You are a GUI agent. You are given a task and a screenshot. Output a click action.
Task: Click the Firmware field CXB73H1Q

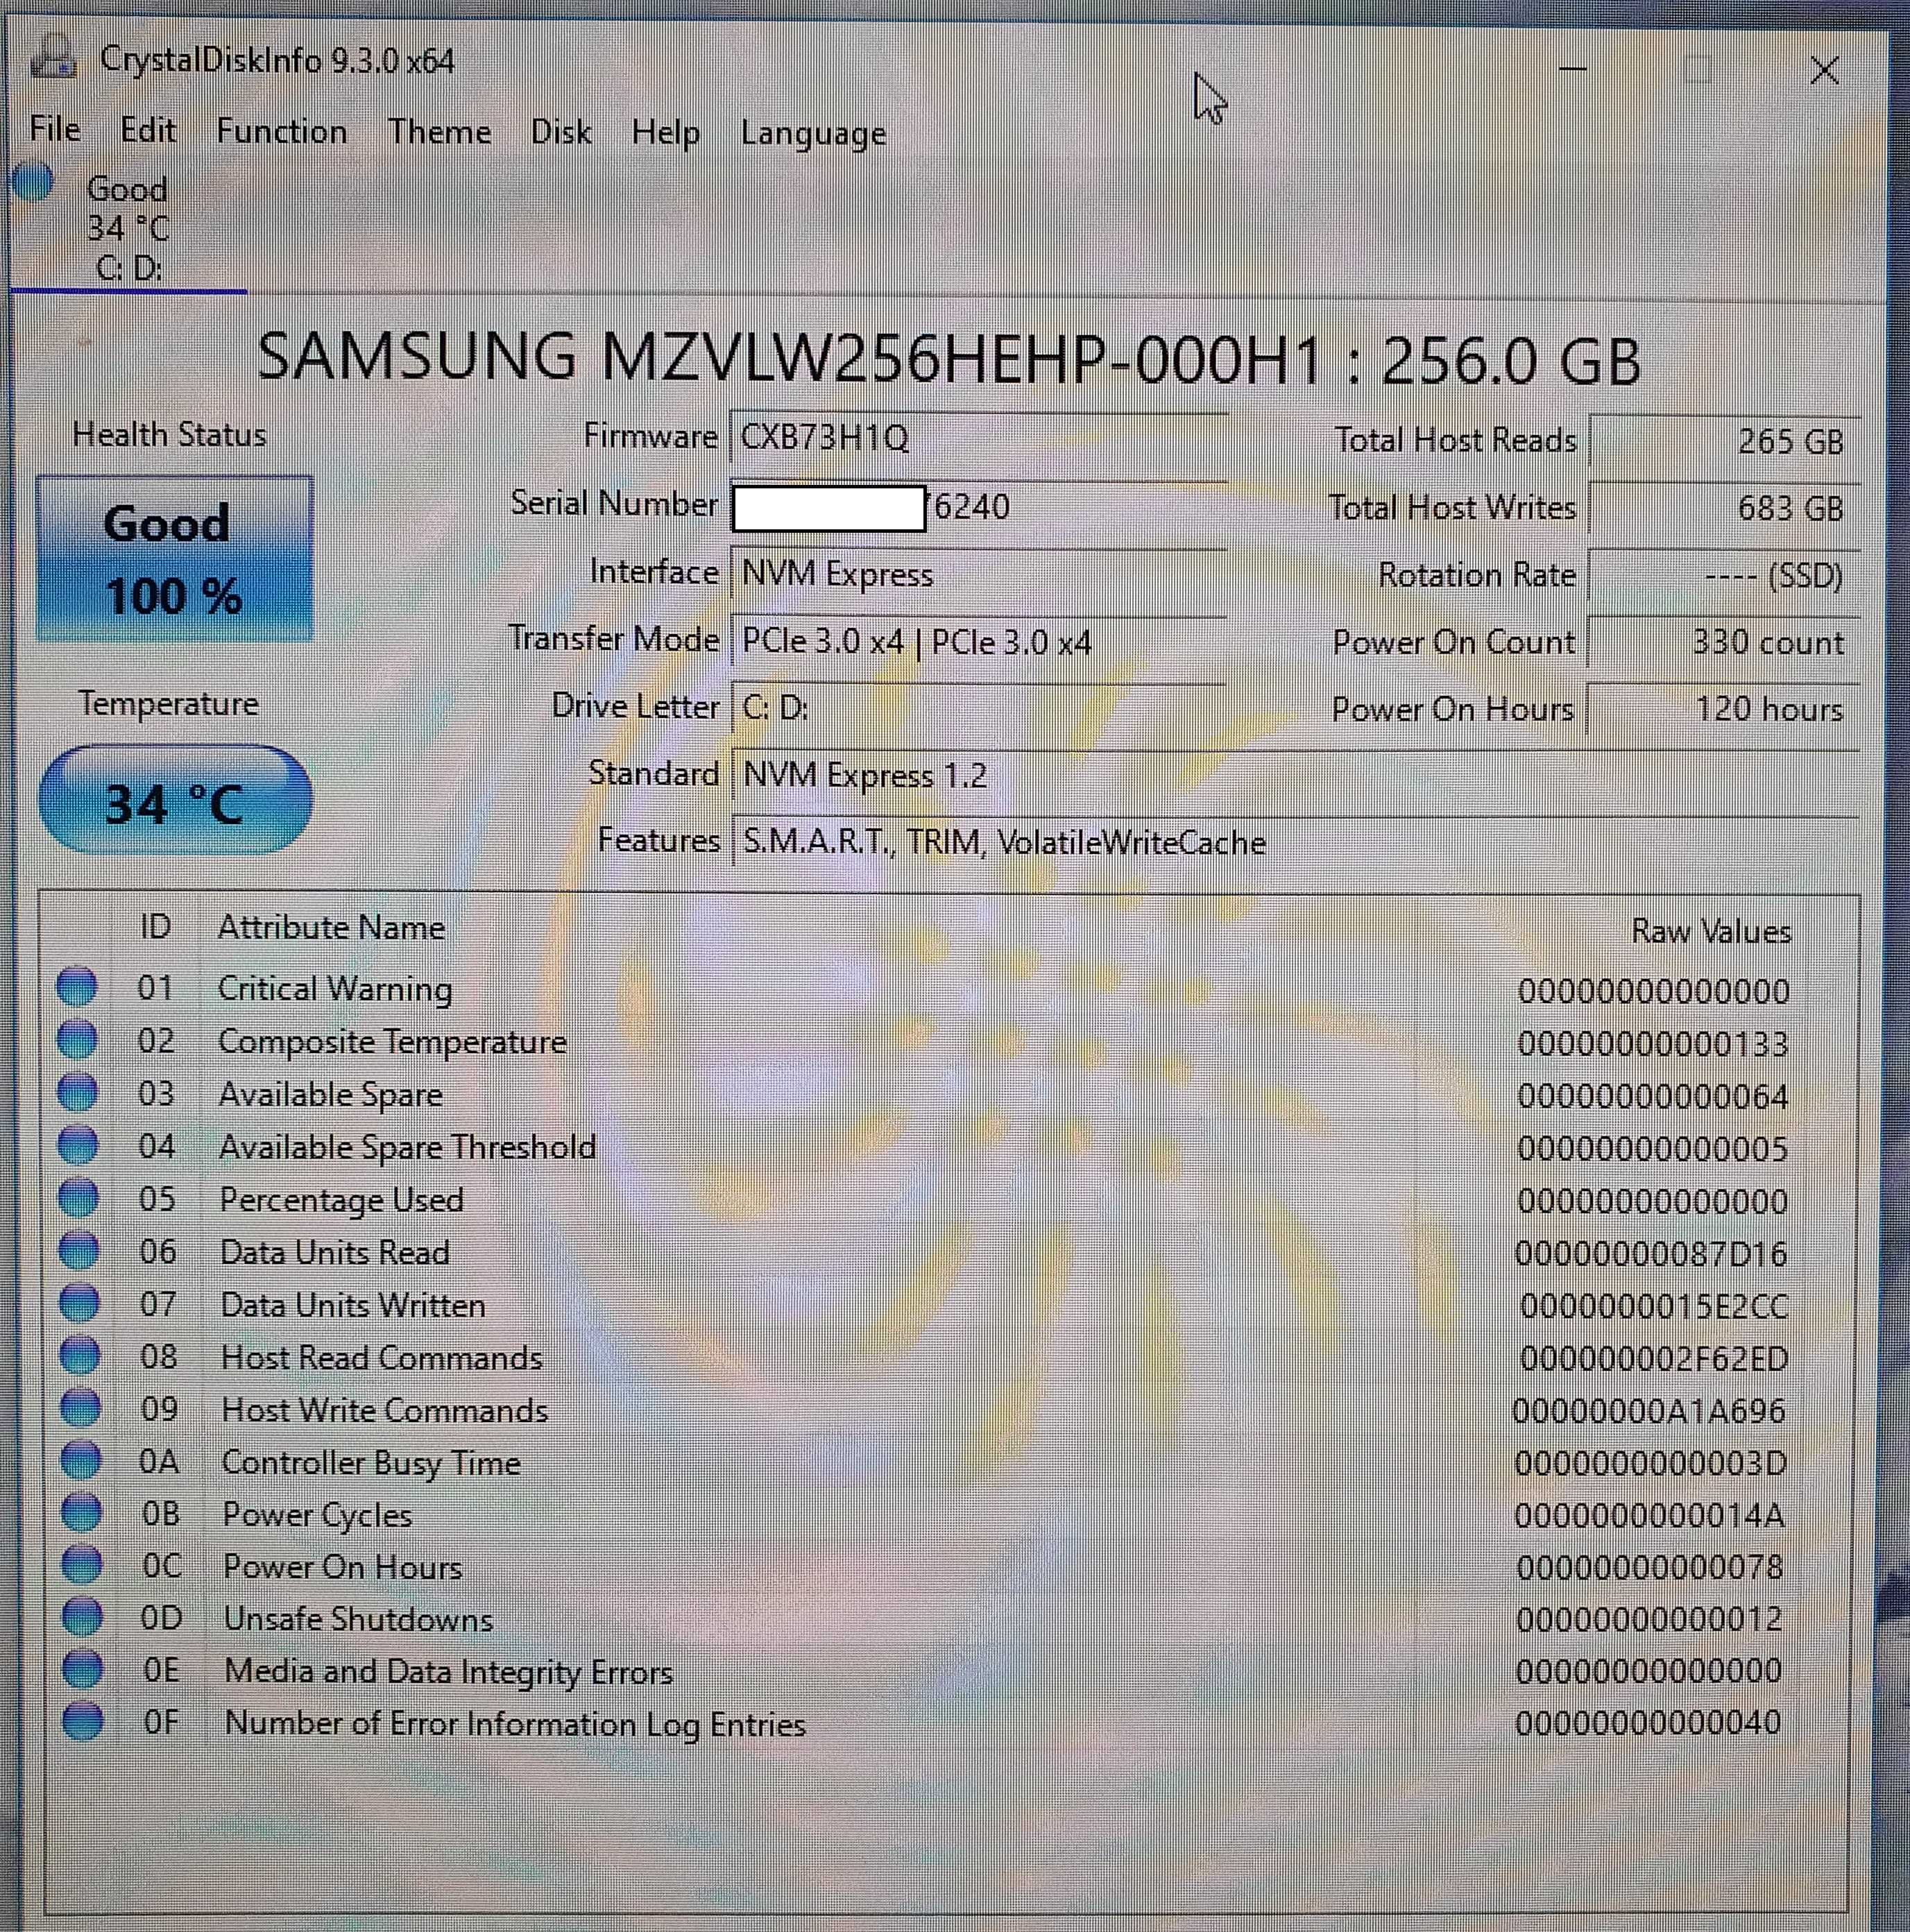[x=978, y=438]
